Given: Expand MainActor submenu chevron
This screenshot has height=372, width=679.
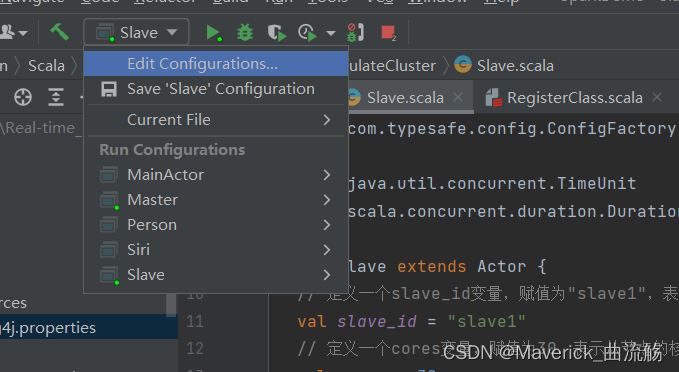Looking at the screenshot, I should coord(327,175).
